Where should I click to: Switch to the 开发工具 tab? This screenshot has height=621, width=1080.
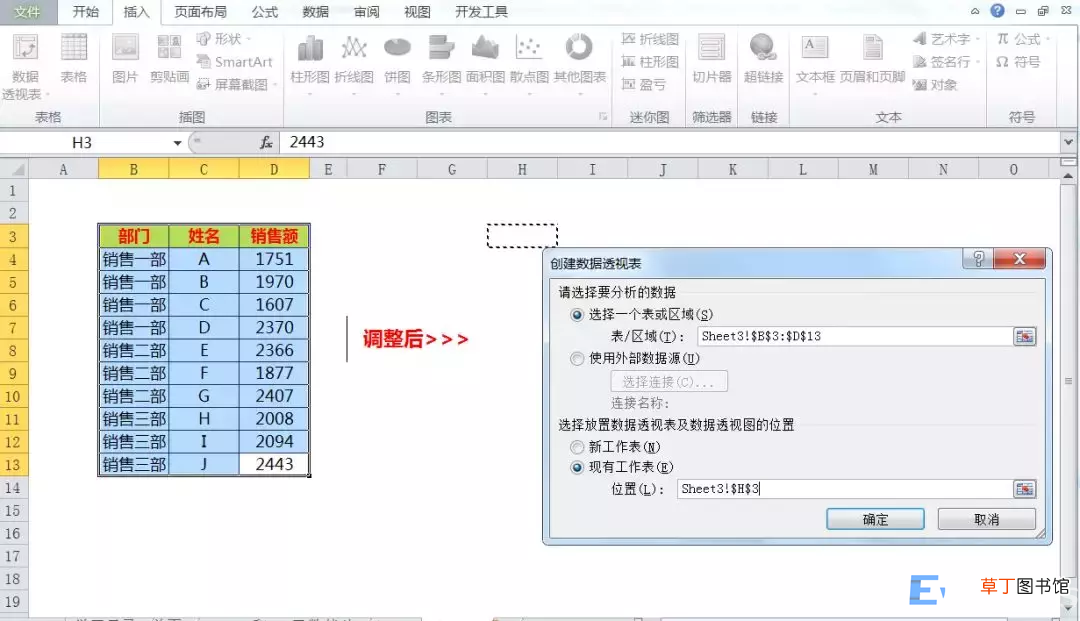coord(481,12)
